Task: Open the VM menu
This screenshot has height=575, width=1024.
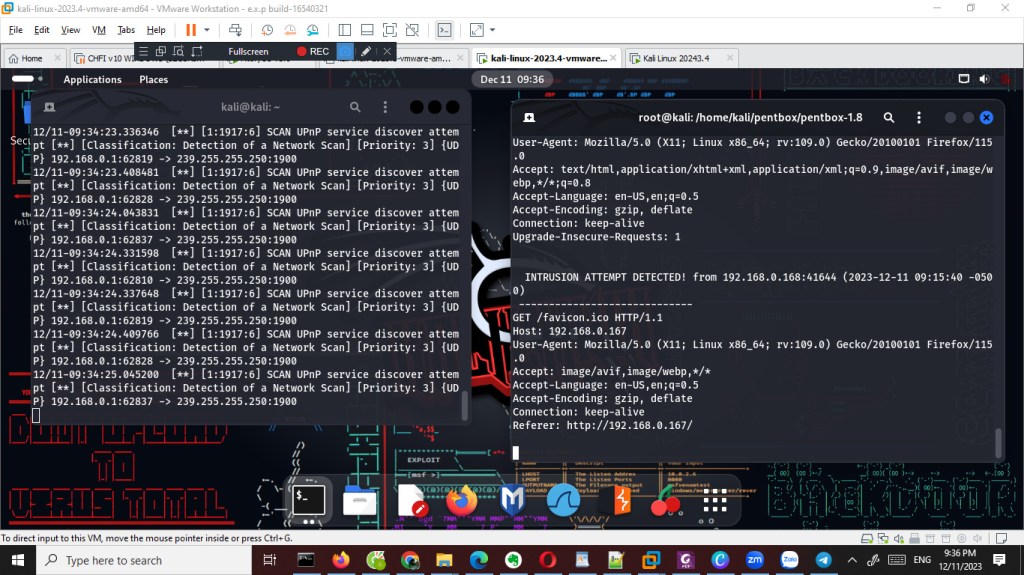Action: (99, 30)
